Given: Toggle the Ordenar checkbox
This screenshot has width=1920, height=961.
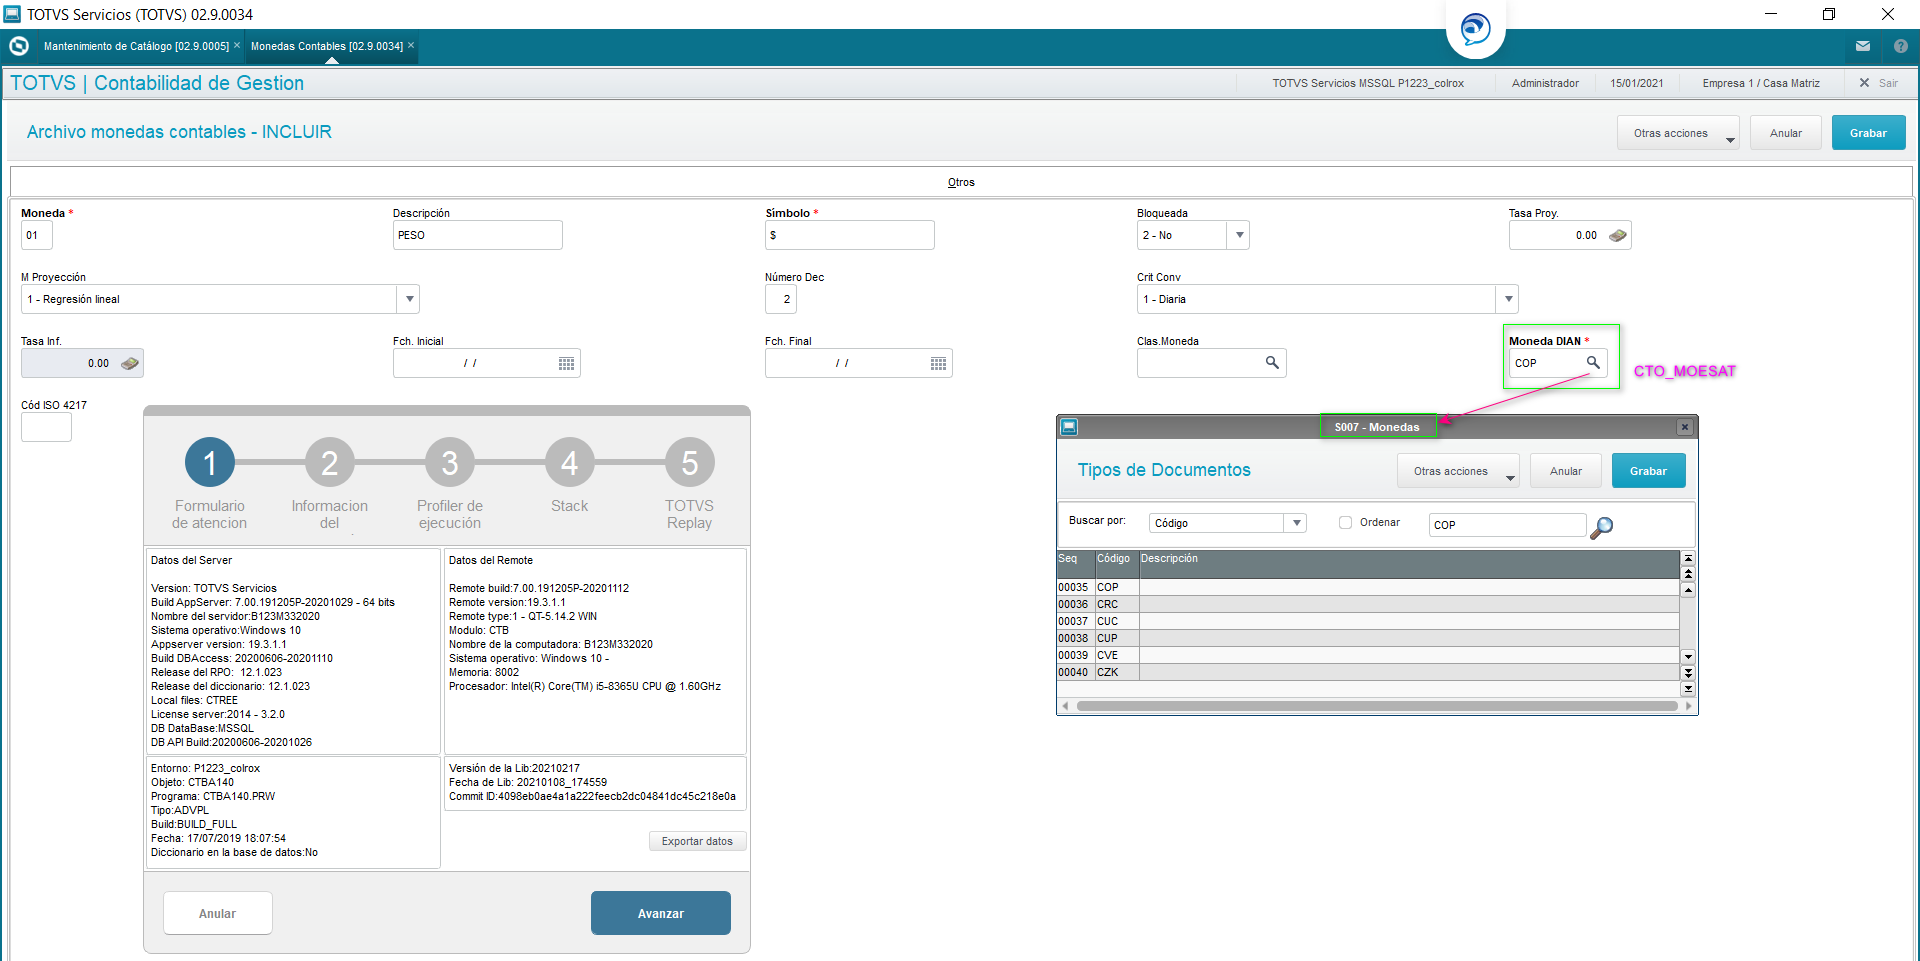Looking at the screenshot, I should [1346, 523].
